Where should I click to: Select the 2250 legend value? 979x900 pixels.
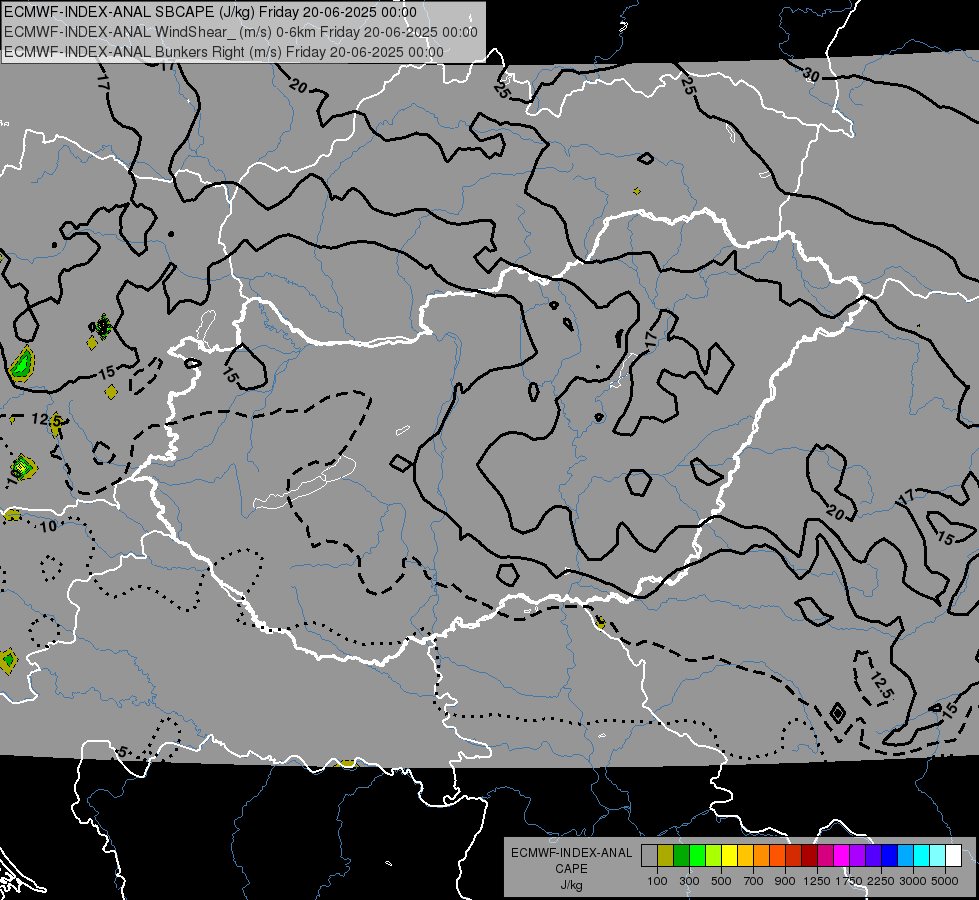[881, 881]
